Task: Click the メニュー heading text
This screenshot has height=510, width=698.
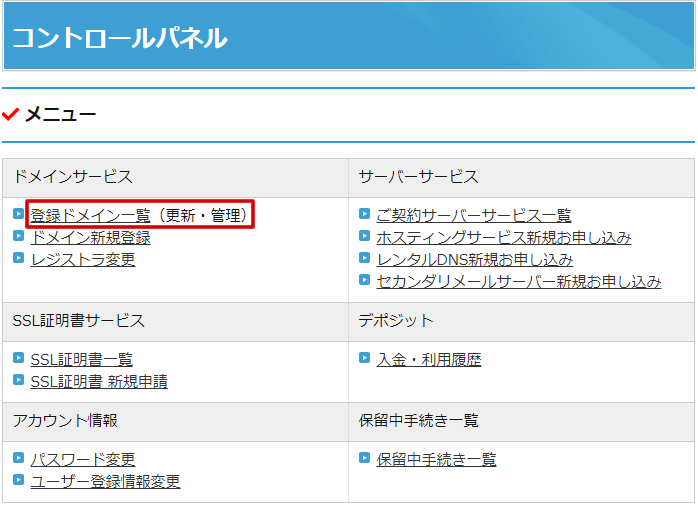Action: coord(60,115)
